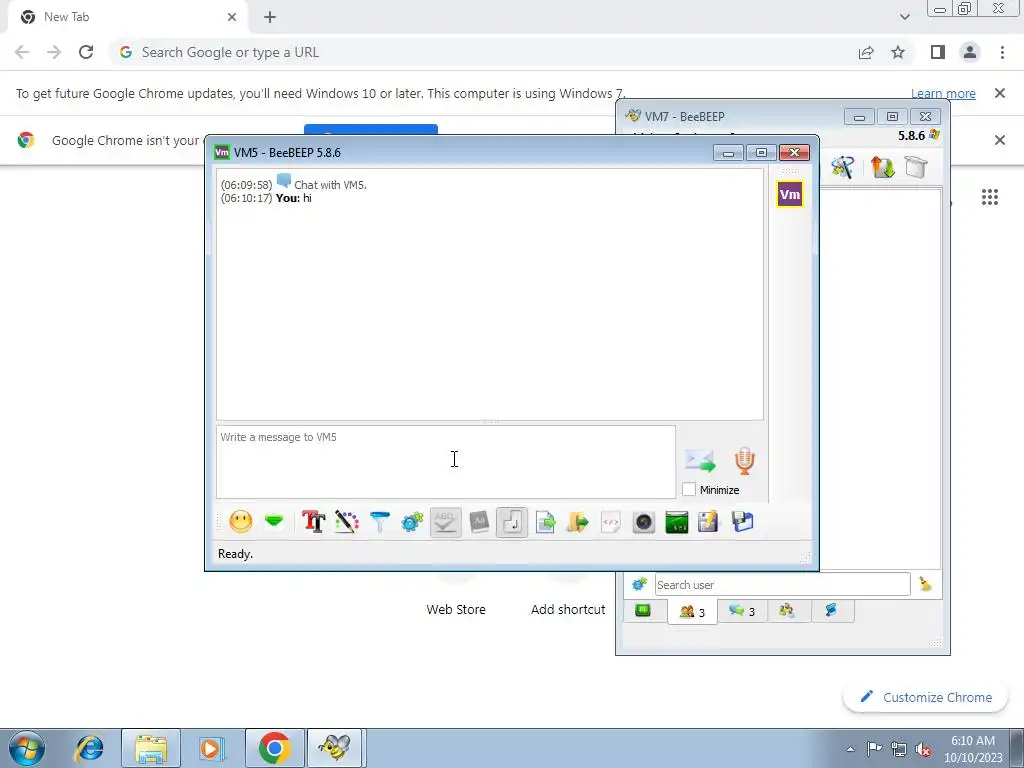Image resolution: width=1024 pixels, height=768 pixels.
Task: Open the Windows Start menu
Action: [27, 748]
